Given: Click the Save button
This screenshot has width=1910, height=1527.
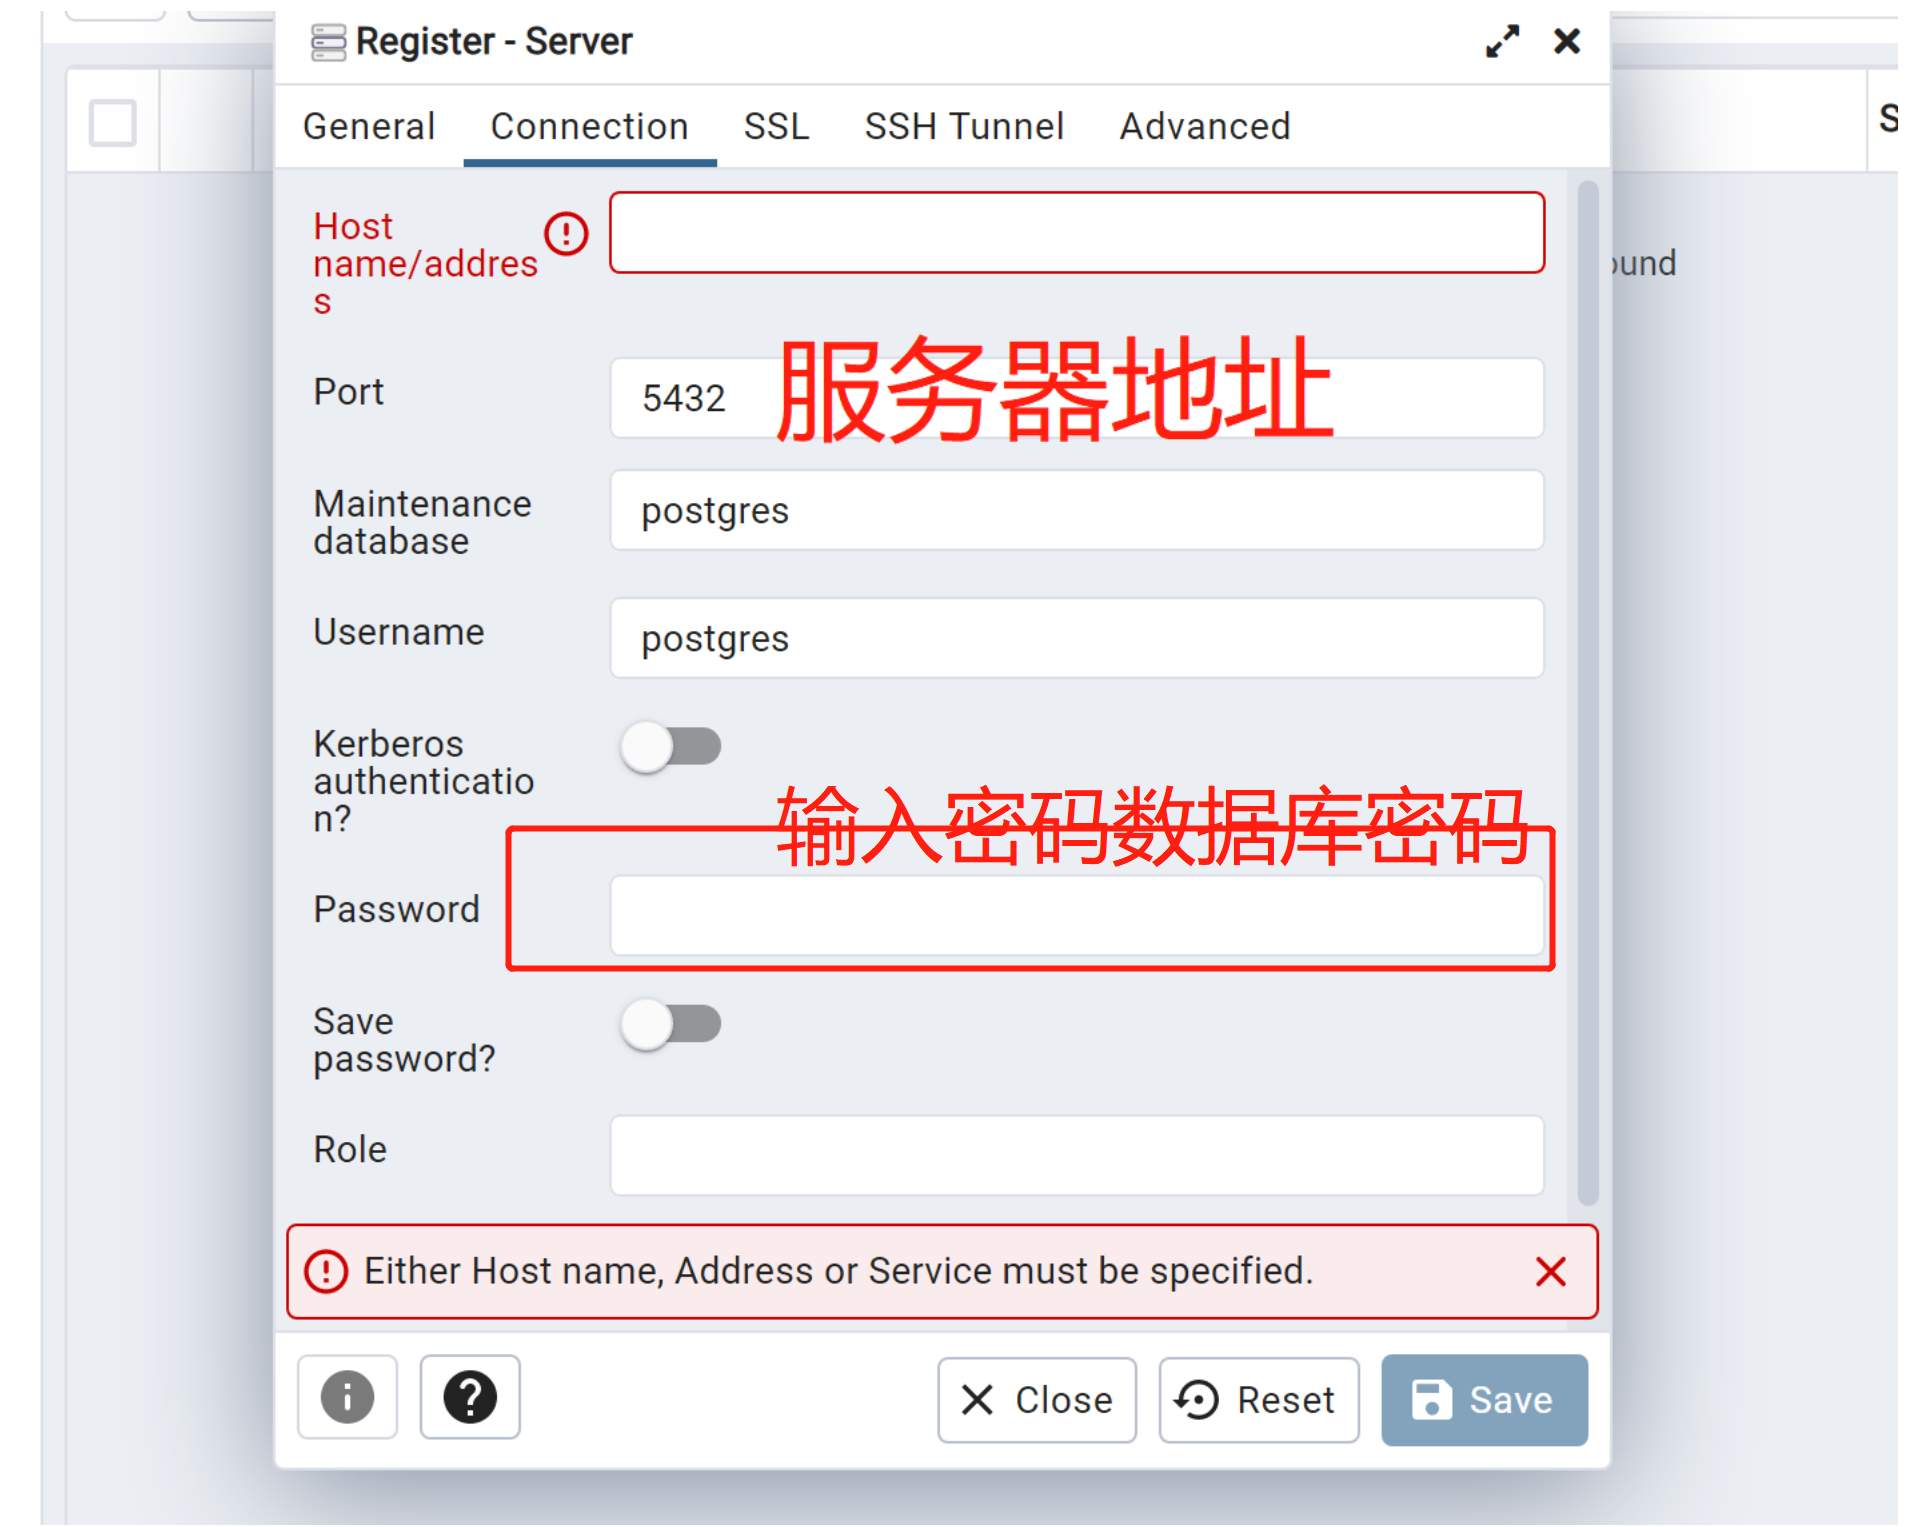Looking at the screenshot, I should [x=1484, y=1400].
